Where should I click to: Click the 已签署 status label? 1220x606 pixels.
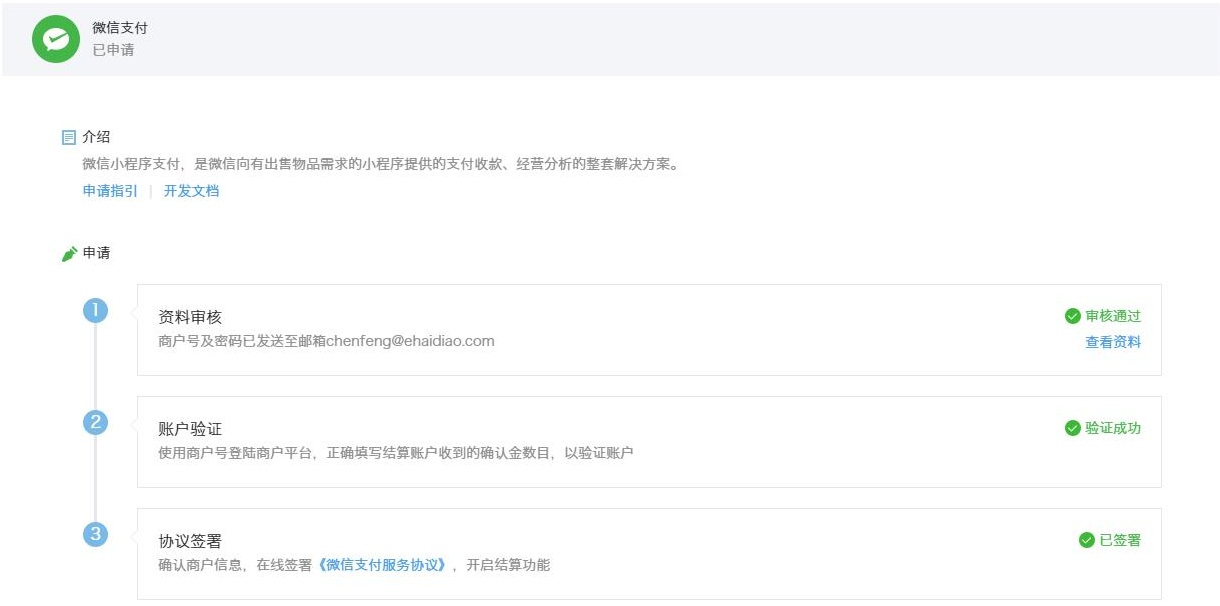click(1120, 540)
